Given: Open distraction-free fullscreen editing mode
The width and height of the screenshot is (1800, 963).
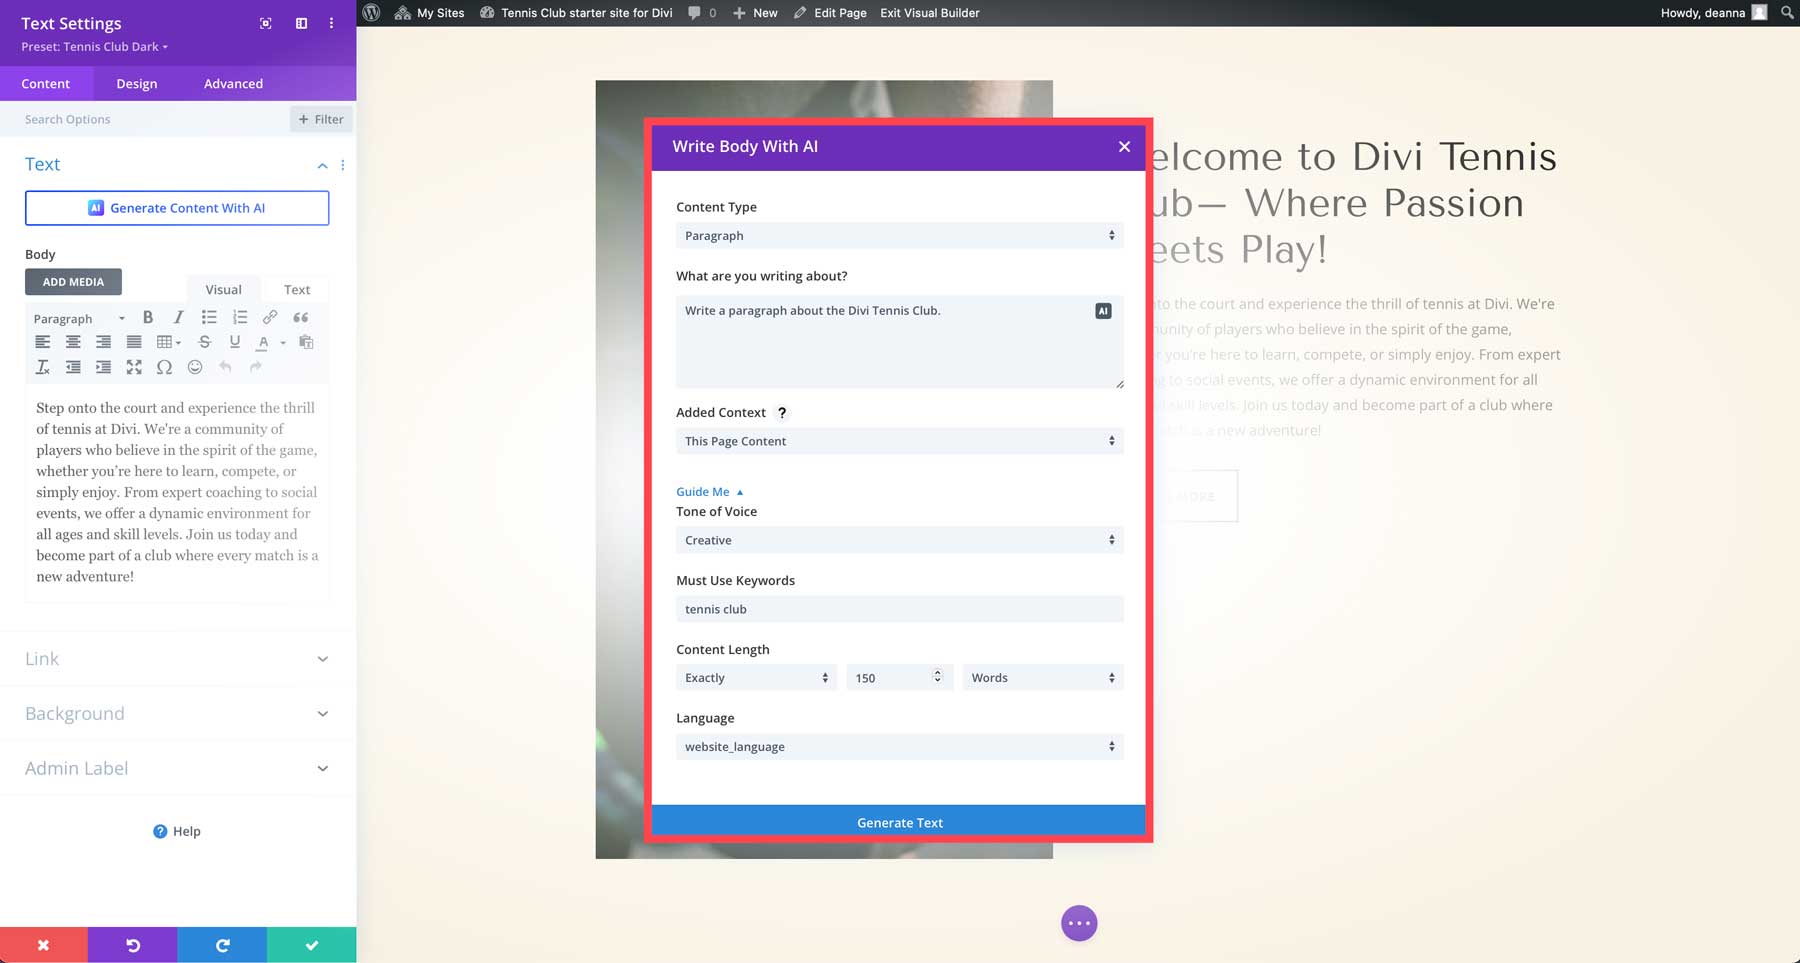Looking at the screenshot, I should [x=135, y=367].
